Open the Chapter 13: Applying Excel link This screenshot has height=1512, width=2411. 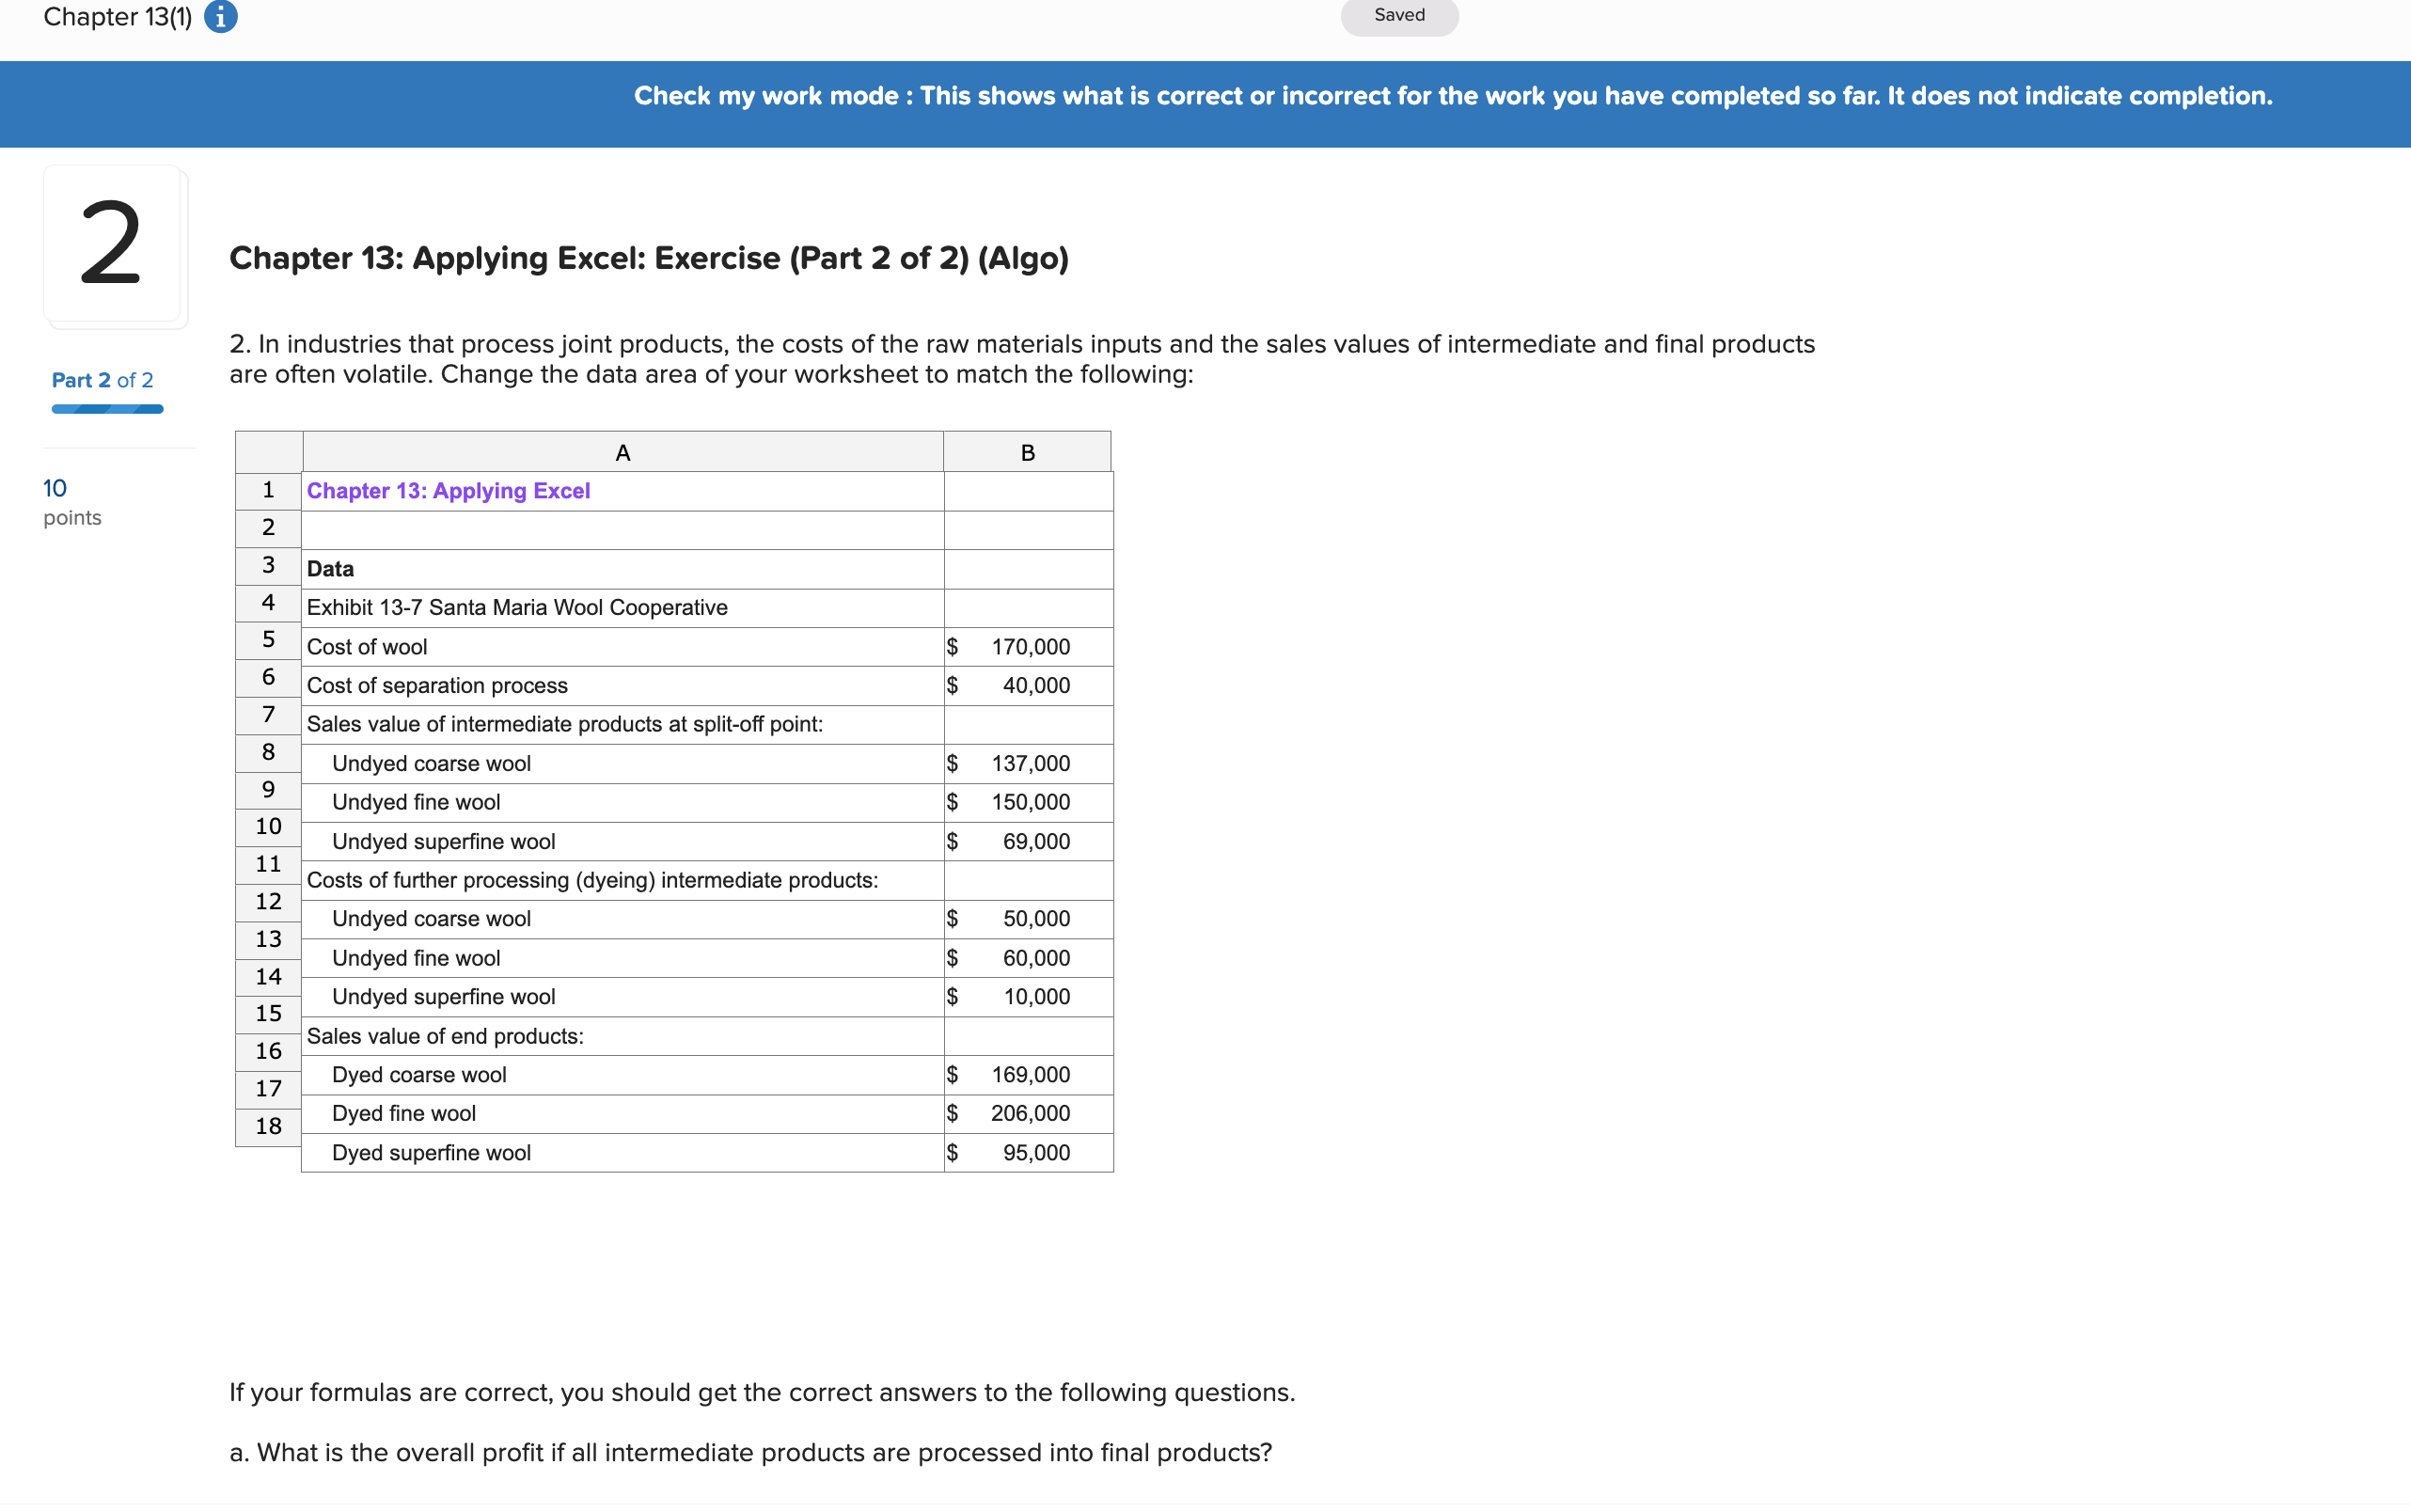coord(448,490)
